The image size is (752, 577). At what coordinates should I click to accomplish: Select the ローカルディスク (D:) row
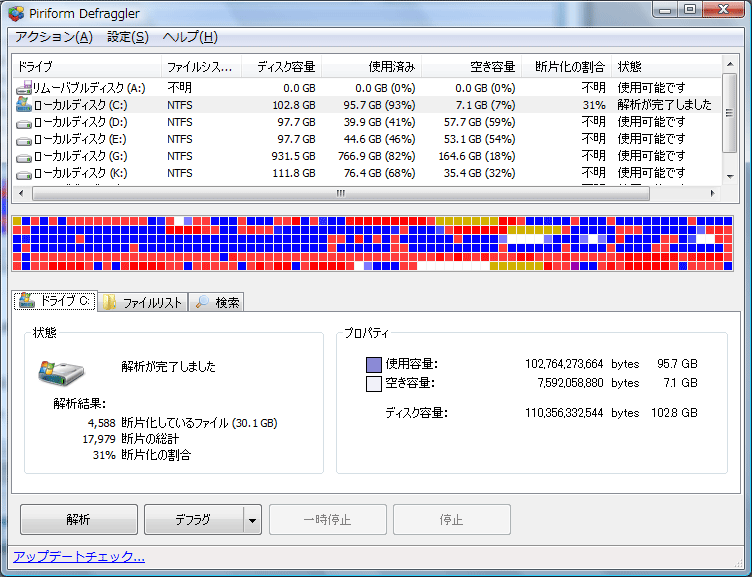(x=367, y=122)
